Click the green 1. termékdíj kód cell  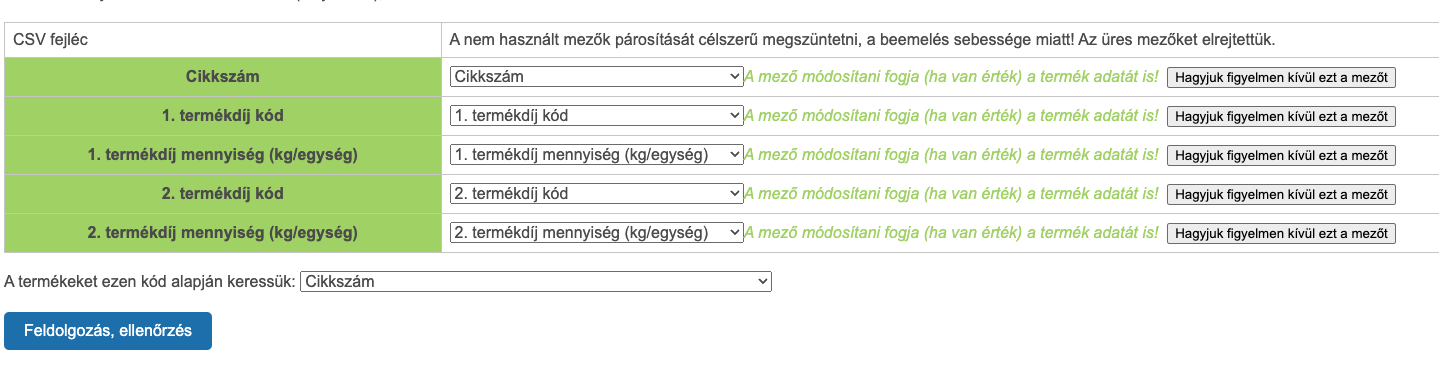223,116
